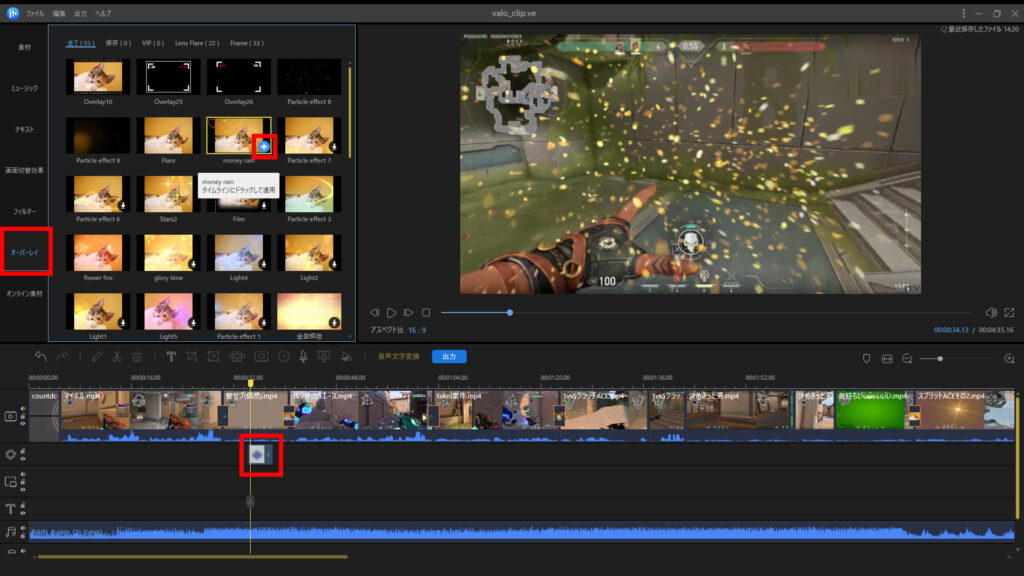Image resolution: width=1024 pixels, height=576 pixels.
Task: Toggle the music track lock
Action: [x=23, y=536]
